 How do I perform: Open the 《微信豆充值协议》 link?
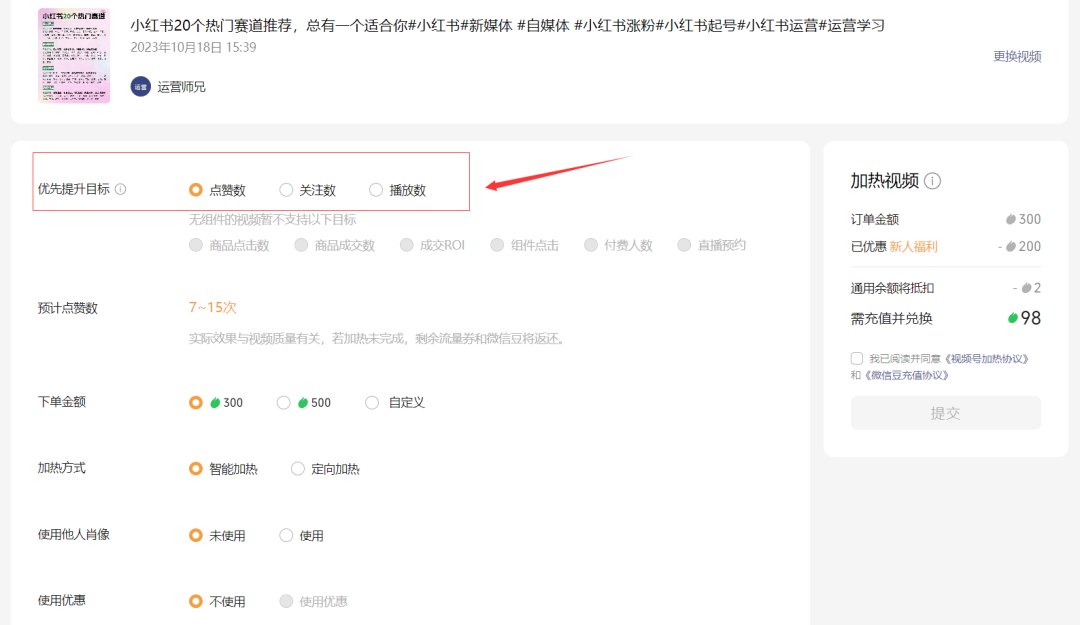click(x=906, y=375)
